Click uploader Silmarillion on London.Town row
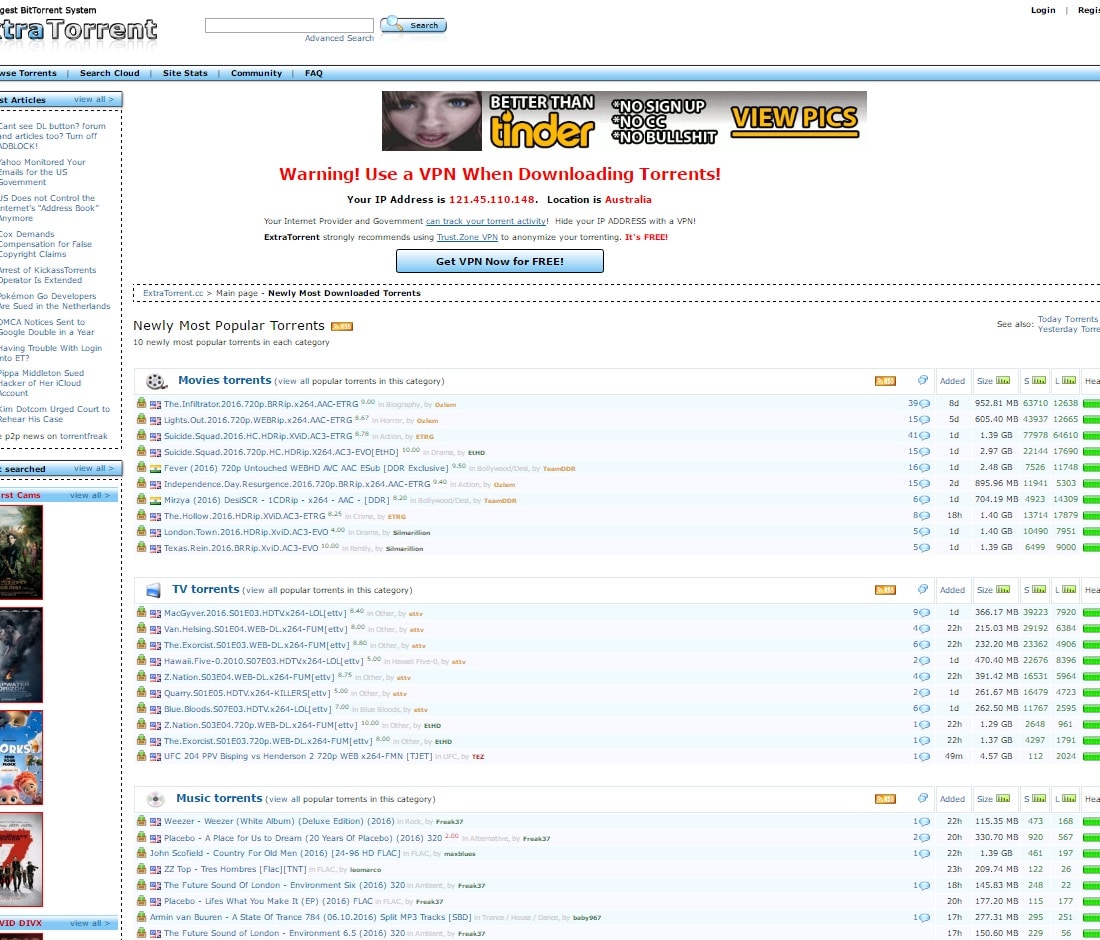1100x940 pixels. click(411, 533)
